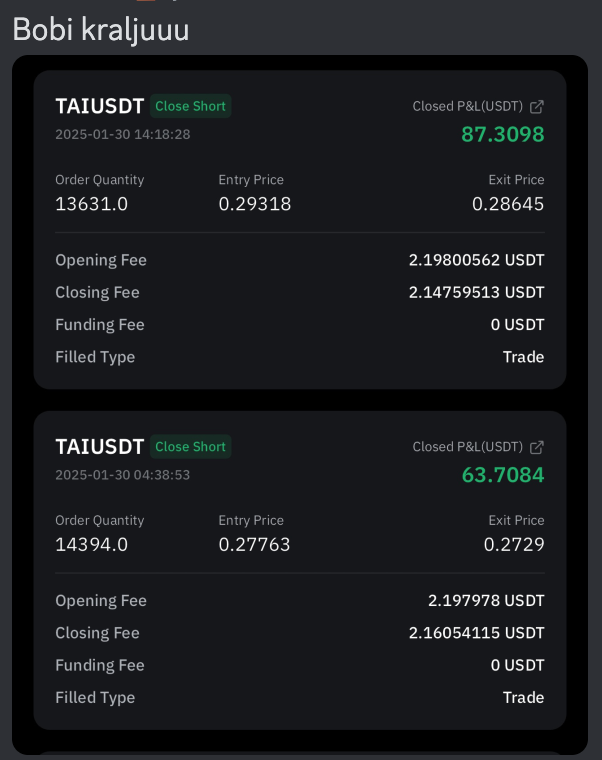Open TAIUSDT symbol in the 14:18:28 trade
This screenshot has height=760, width=602.
(x=100, y=106)
